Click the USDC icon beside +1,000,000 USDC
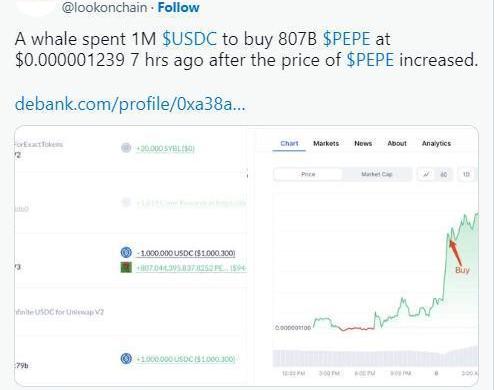 126,359
